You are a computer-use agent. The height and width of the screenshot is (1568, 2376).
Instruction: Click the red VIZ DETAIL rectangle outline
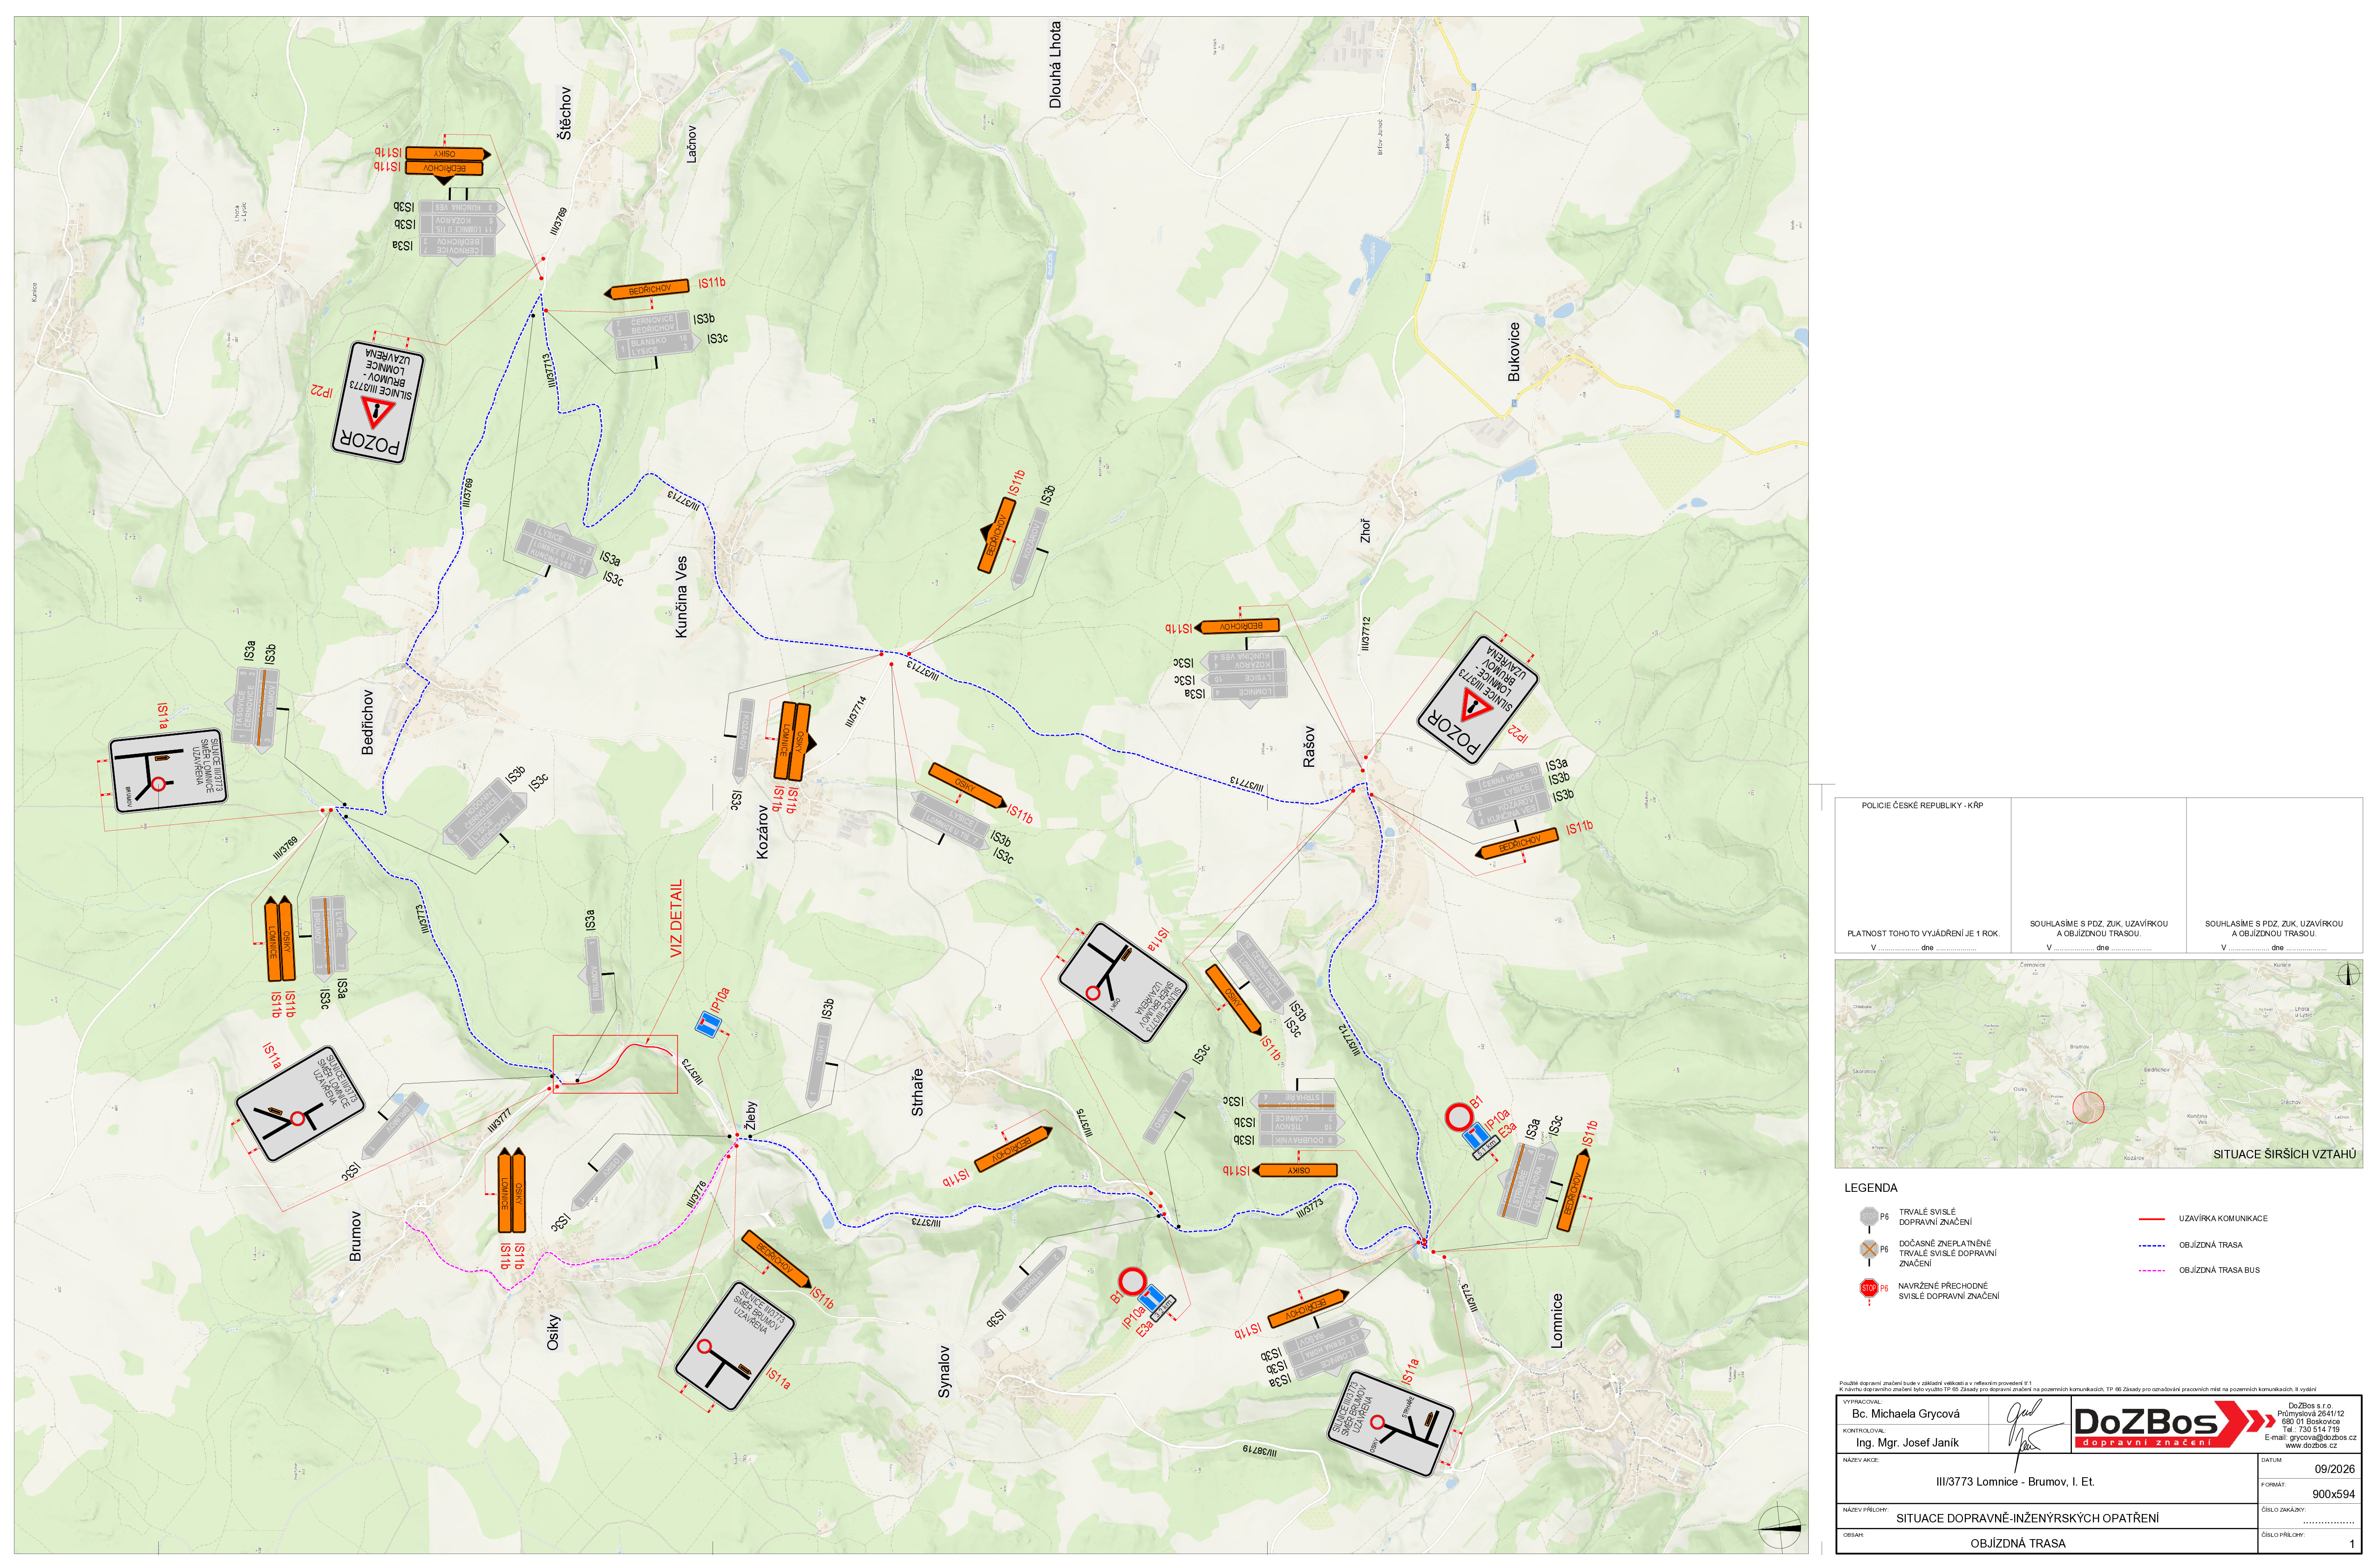[615, 1064]
